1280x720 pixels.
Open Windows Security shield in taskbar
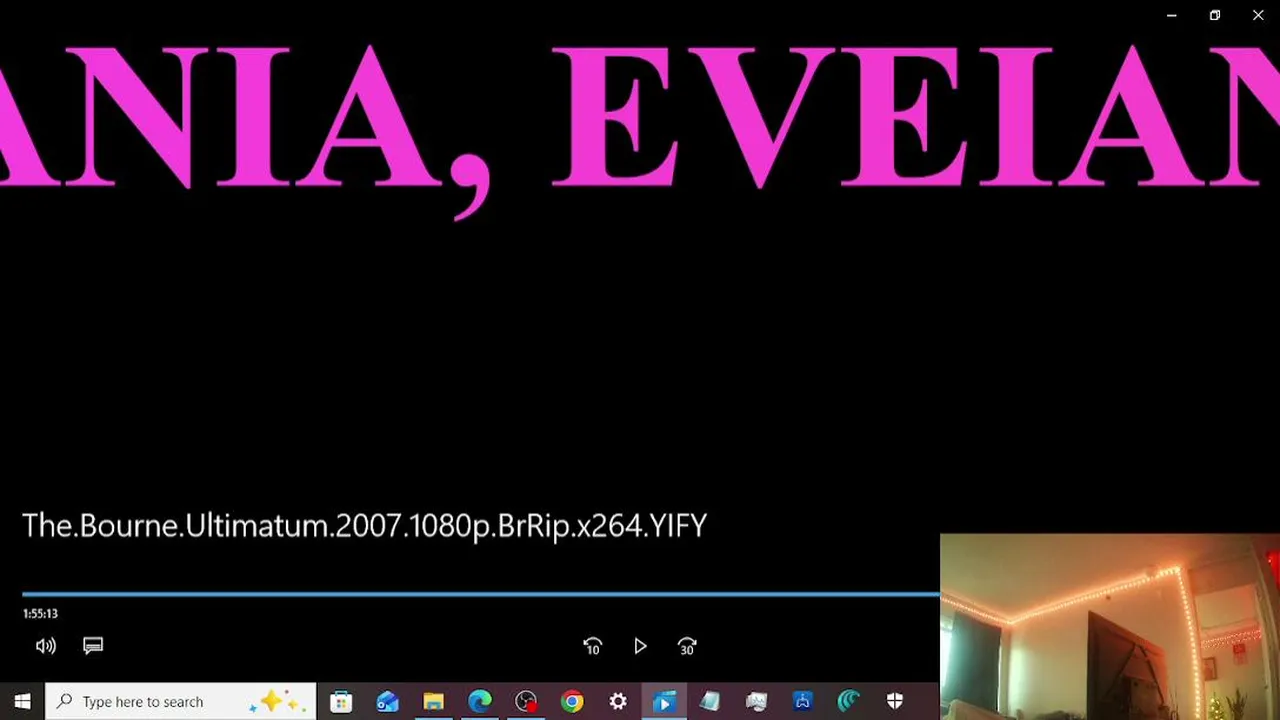895,702
